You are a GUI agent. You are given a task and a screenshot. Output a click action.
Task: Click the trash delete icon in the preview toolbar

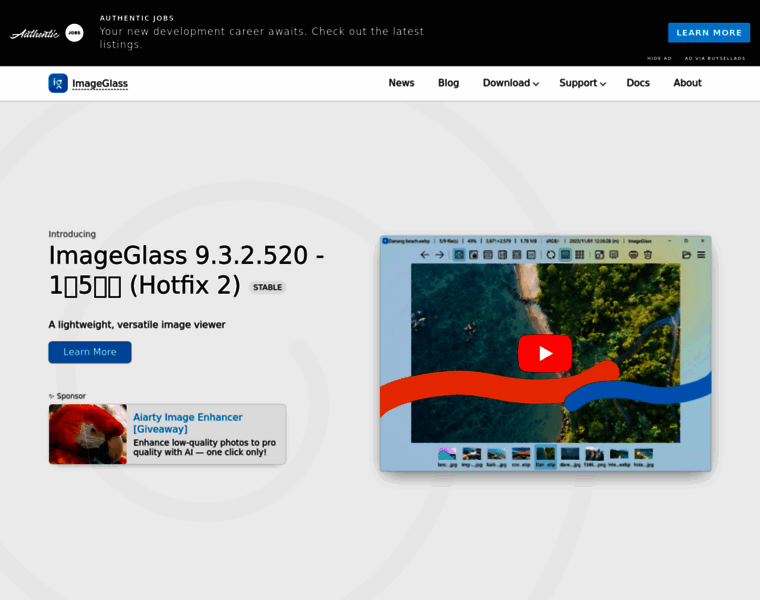(648, 255)
